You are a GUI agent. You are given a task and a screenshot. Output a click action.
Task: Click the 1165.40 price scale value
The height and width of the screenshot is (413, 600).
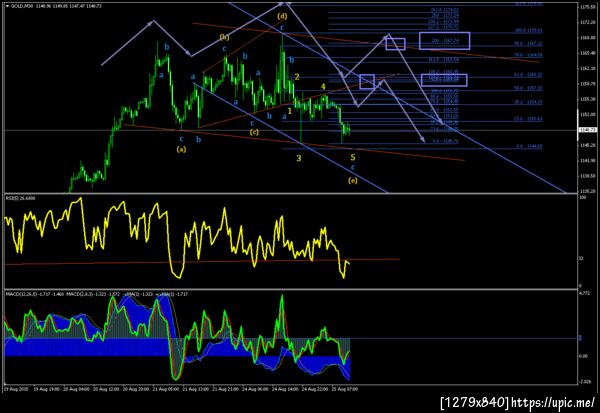click(x=587, y=53)
